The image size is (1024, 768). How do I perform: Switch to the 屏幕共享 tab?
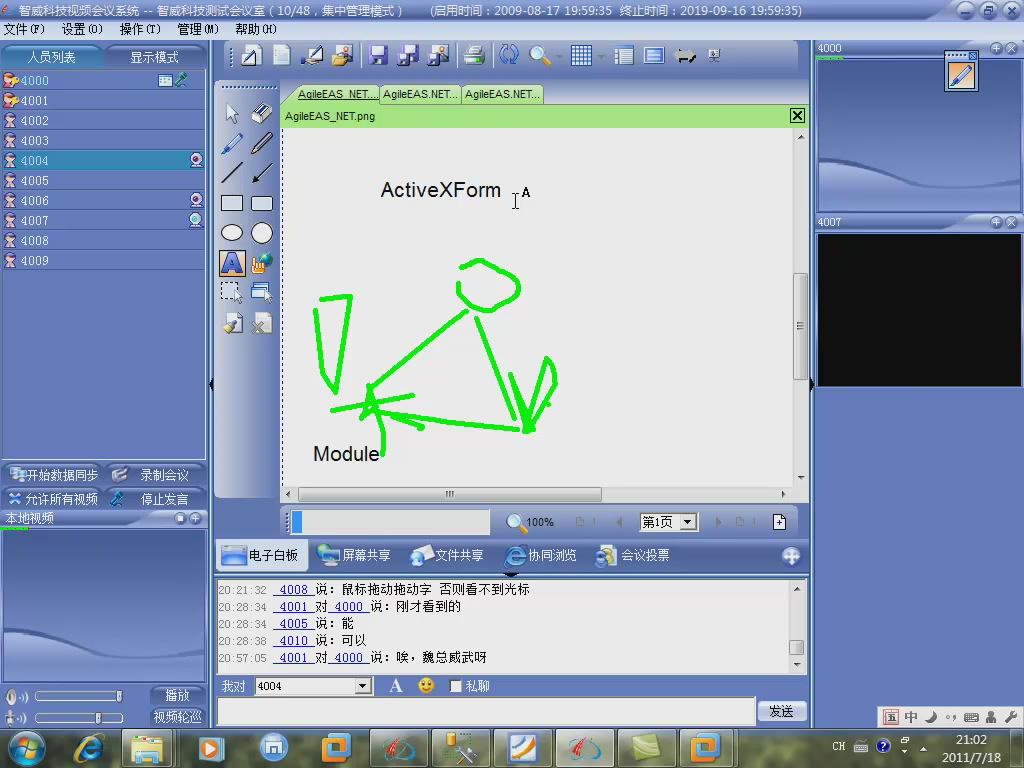(355, 555)
